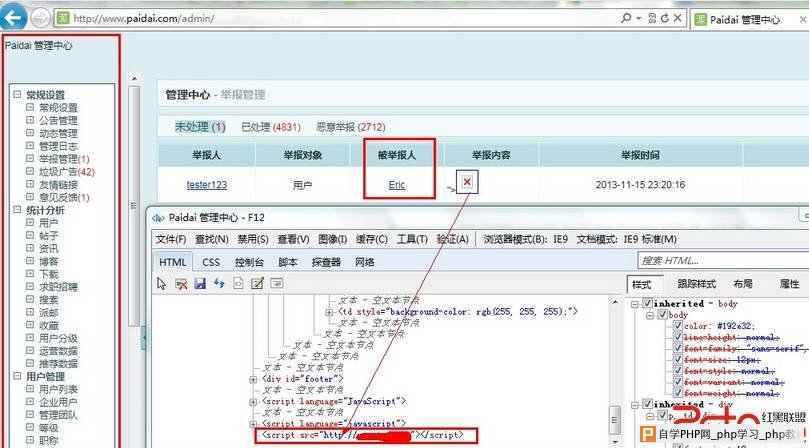The height and width of the screenshot is (448, 809).
Task: Uncheck the line-height: normal checkbox
Action: pos(678,337)
